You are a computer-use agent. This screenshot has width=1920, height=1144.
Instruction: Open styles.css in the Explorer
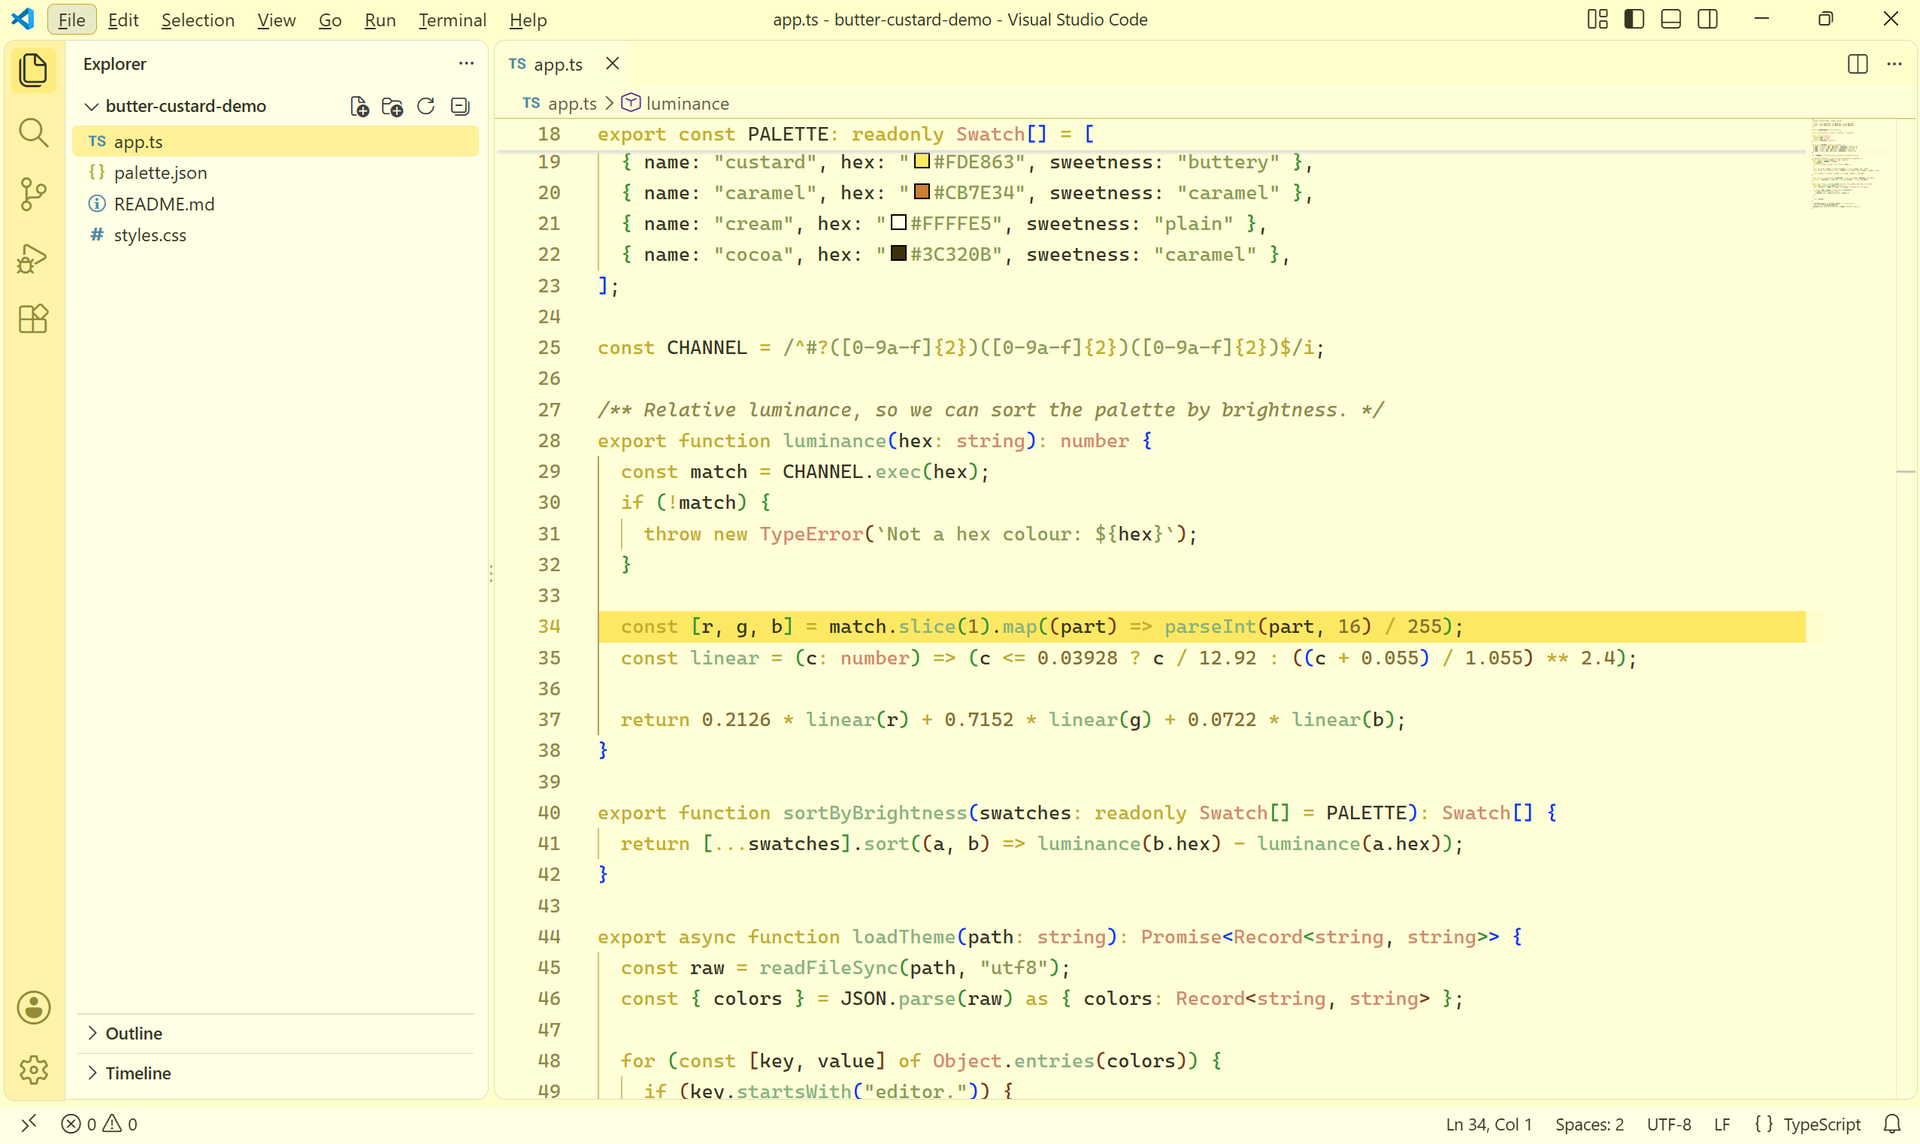coord(275,235)
